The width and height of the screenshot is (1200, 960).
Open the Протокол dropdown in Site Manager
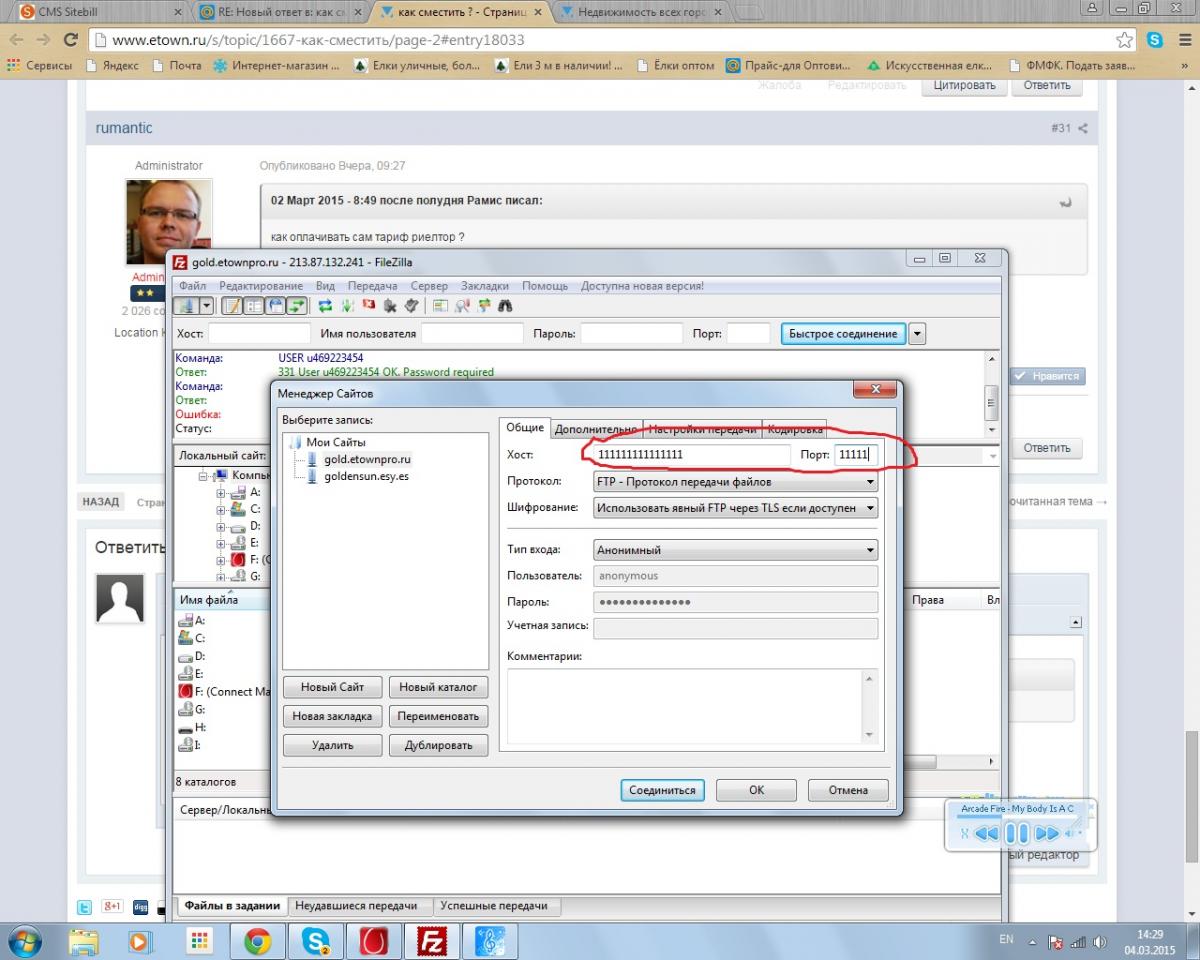pyautogui.click(x=735, y=482)
